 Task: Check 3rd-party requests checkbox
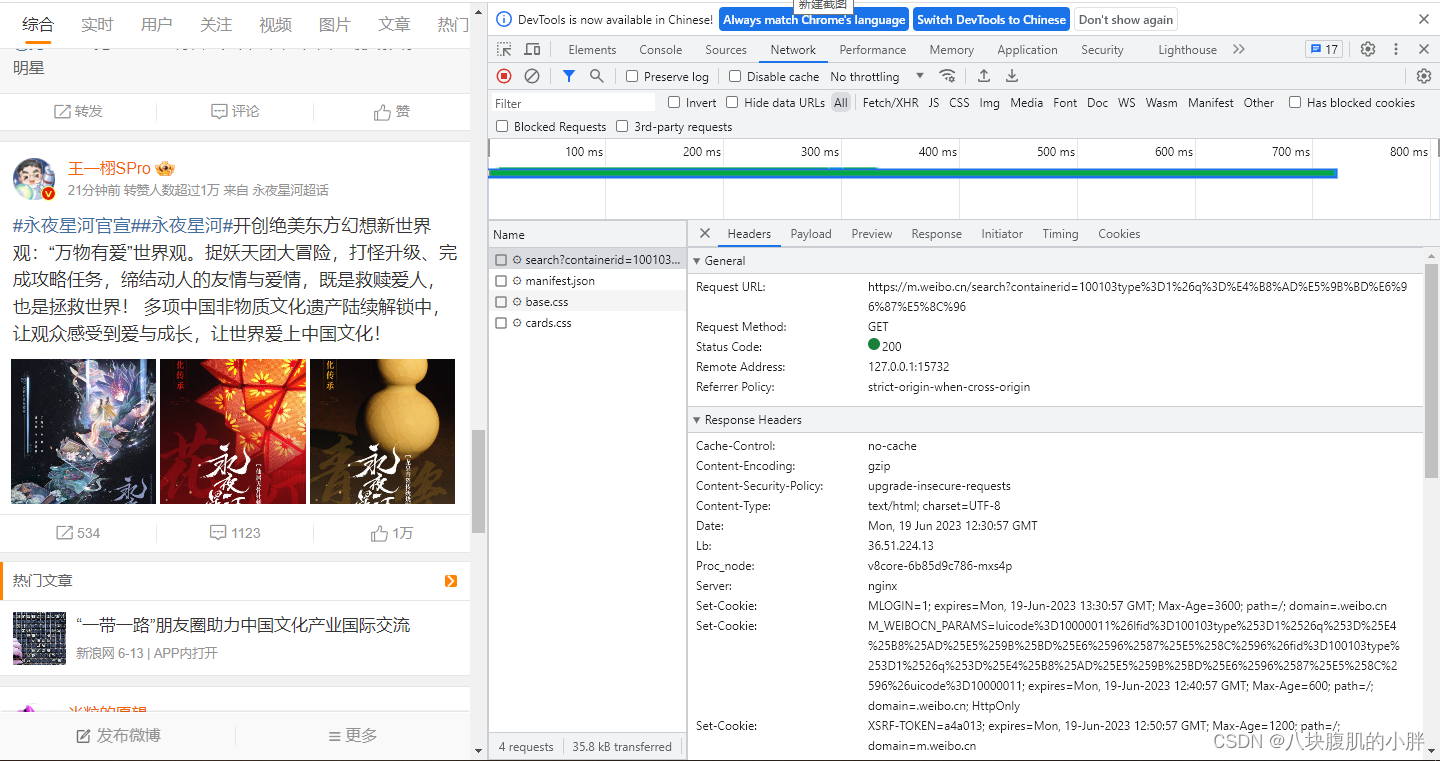622,126
